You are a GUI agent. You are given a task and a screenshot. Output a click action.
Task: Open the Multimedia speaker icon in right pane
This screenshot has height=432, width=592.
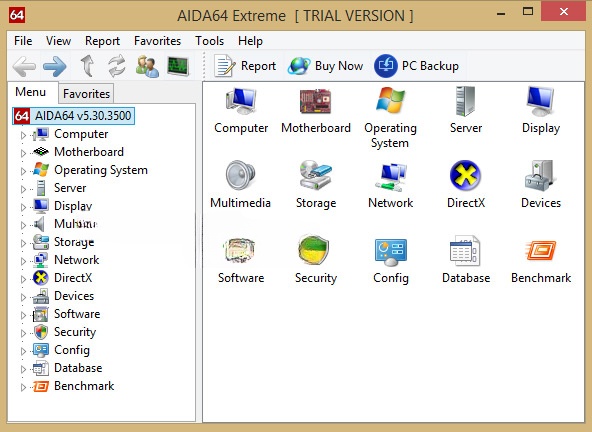coord(240,175)
